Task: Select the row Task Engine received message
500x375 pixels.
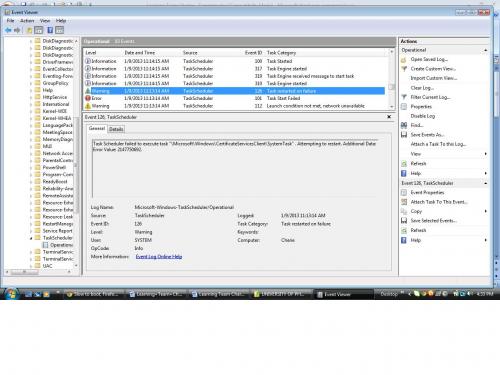Action: [235, 76]
